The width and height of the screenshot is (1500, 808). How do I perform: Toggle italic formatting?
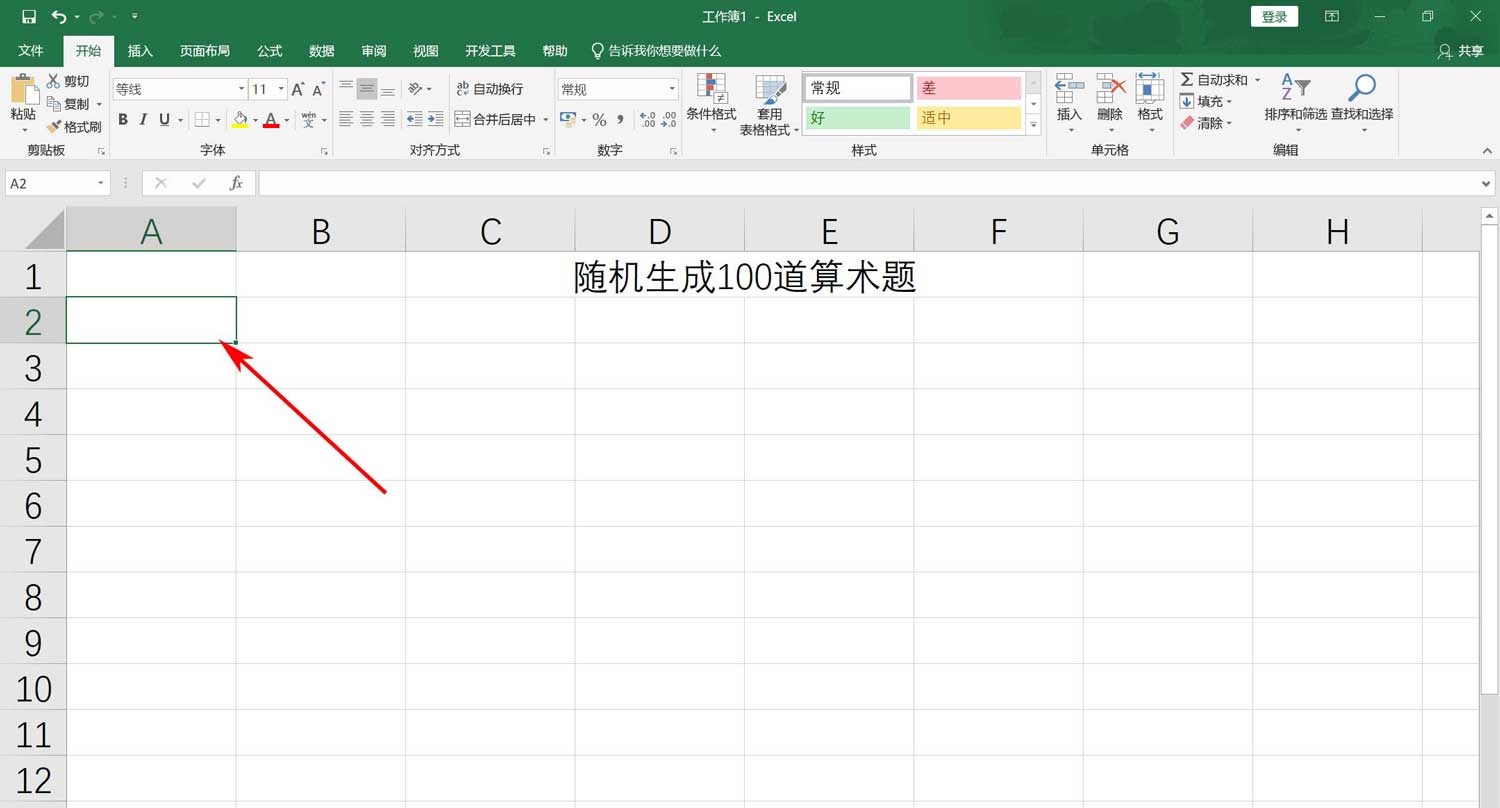click(143, 120)
